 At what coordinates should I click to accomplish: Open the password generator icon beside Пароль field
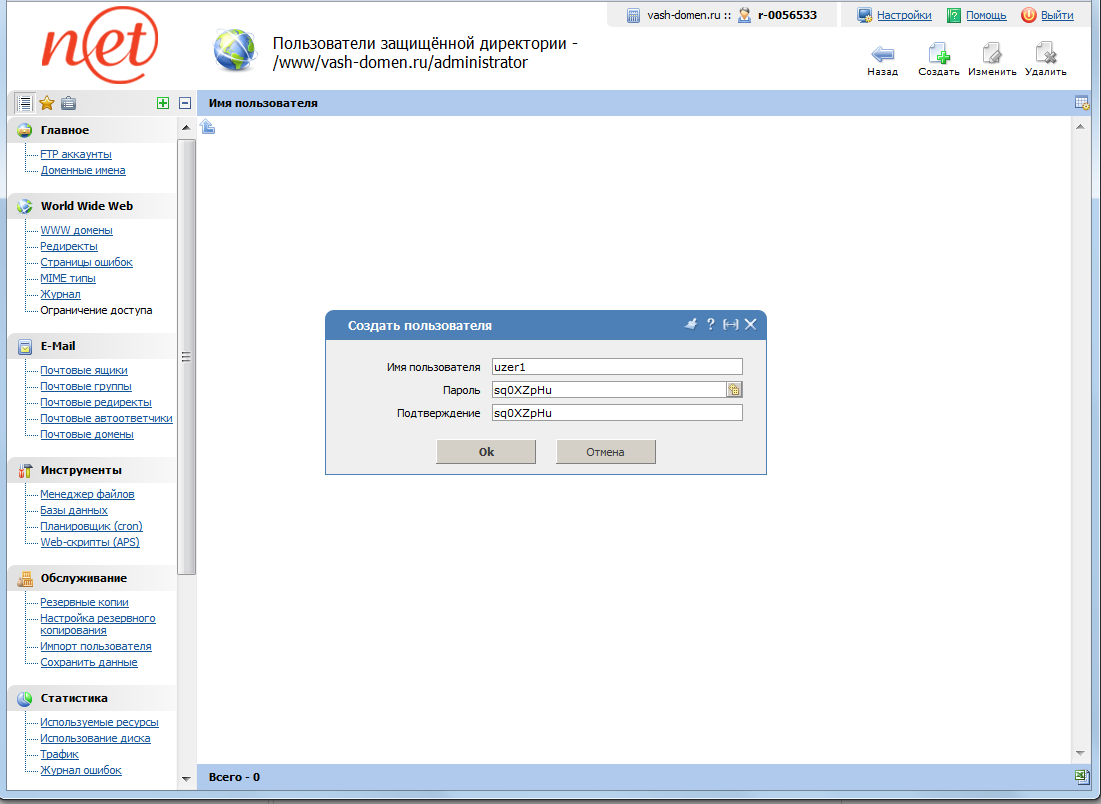click(x=735, y=389)
